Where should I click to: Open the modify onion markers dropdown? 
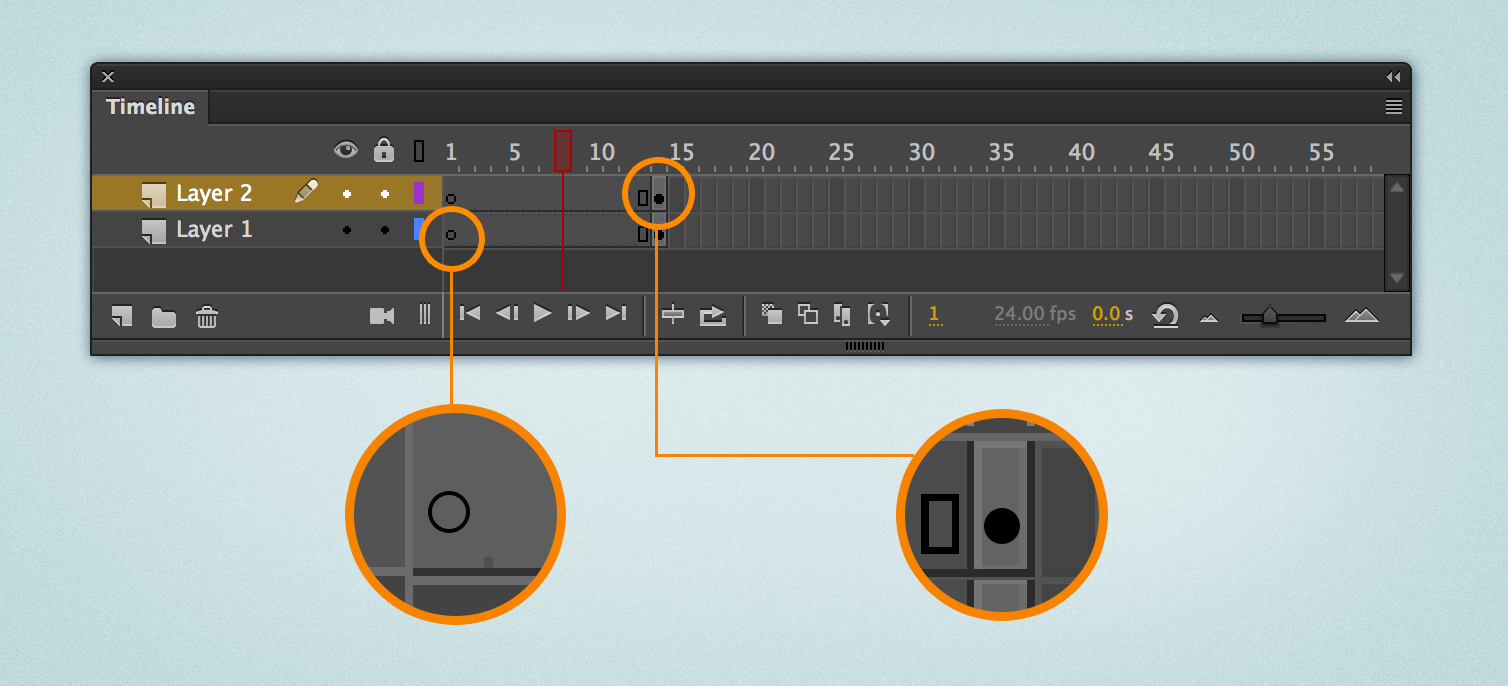878,314
